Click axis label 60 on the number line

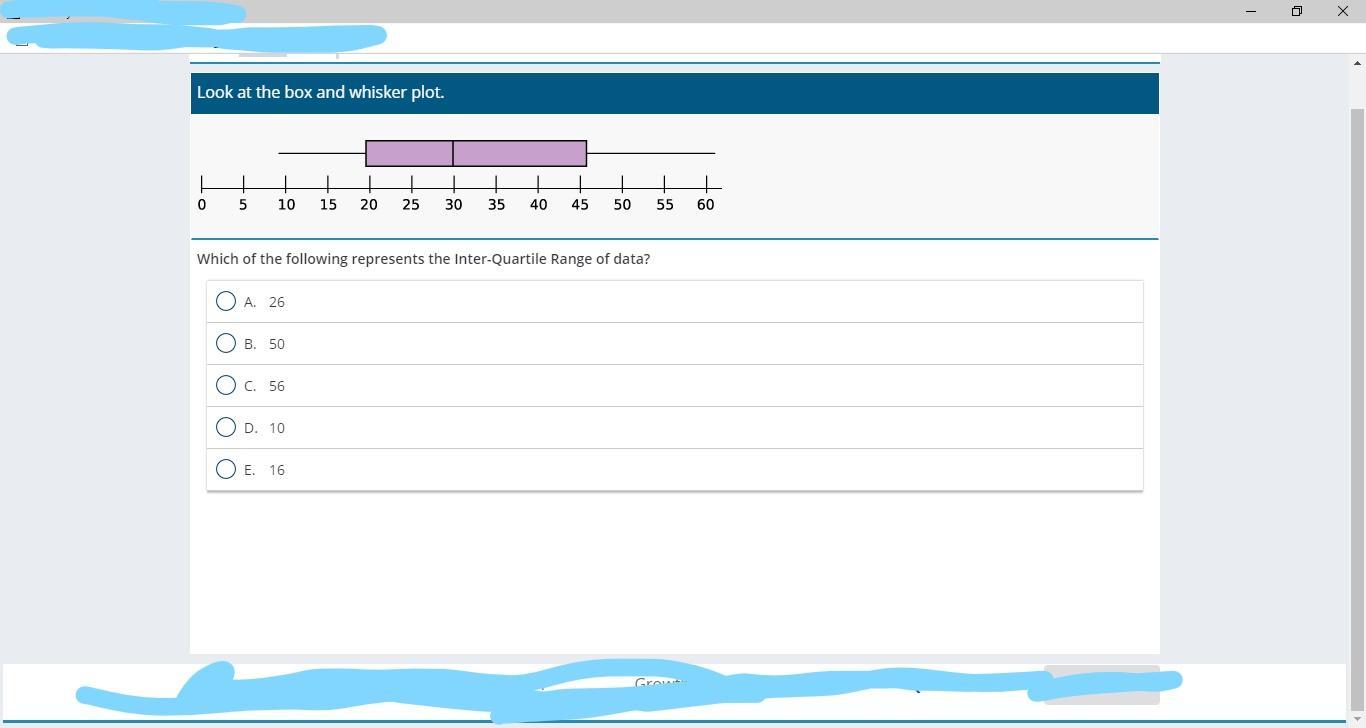coord(706,204)
